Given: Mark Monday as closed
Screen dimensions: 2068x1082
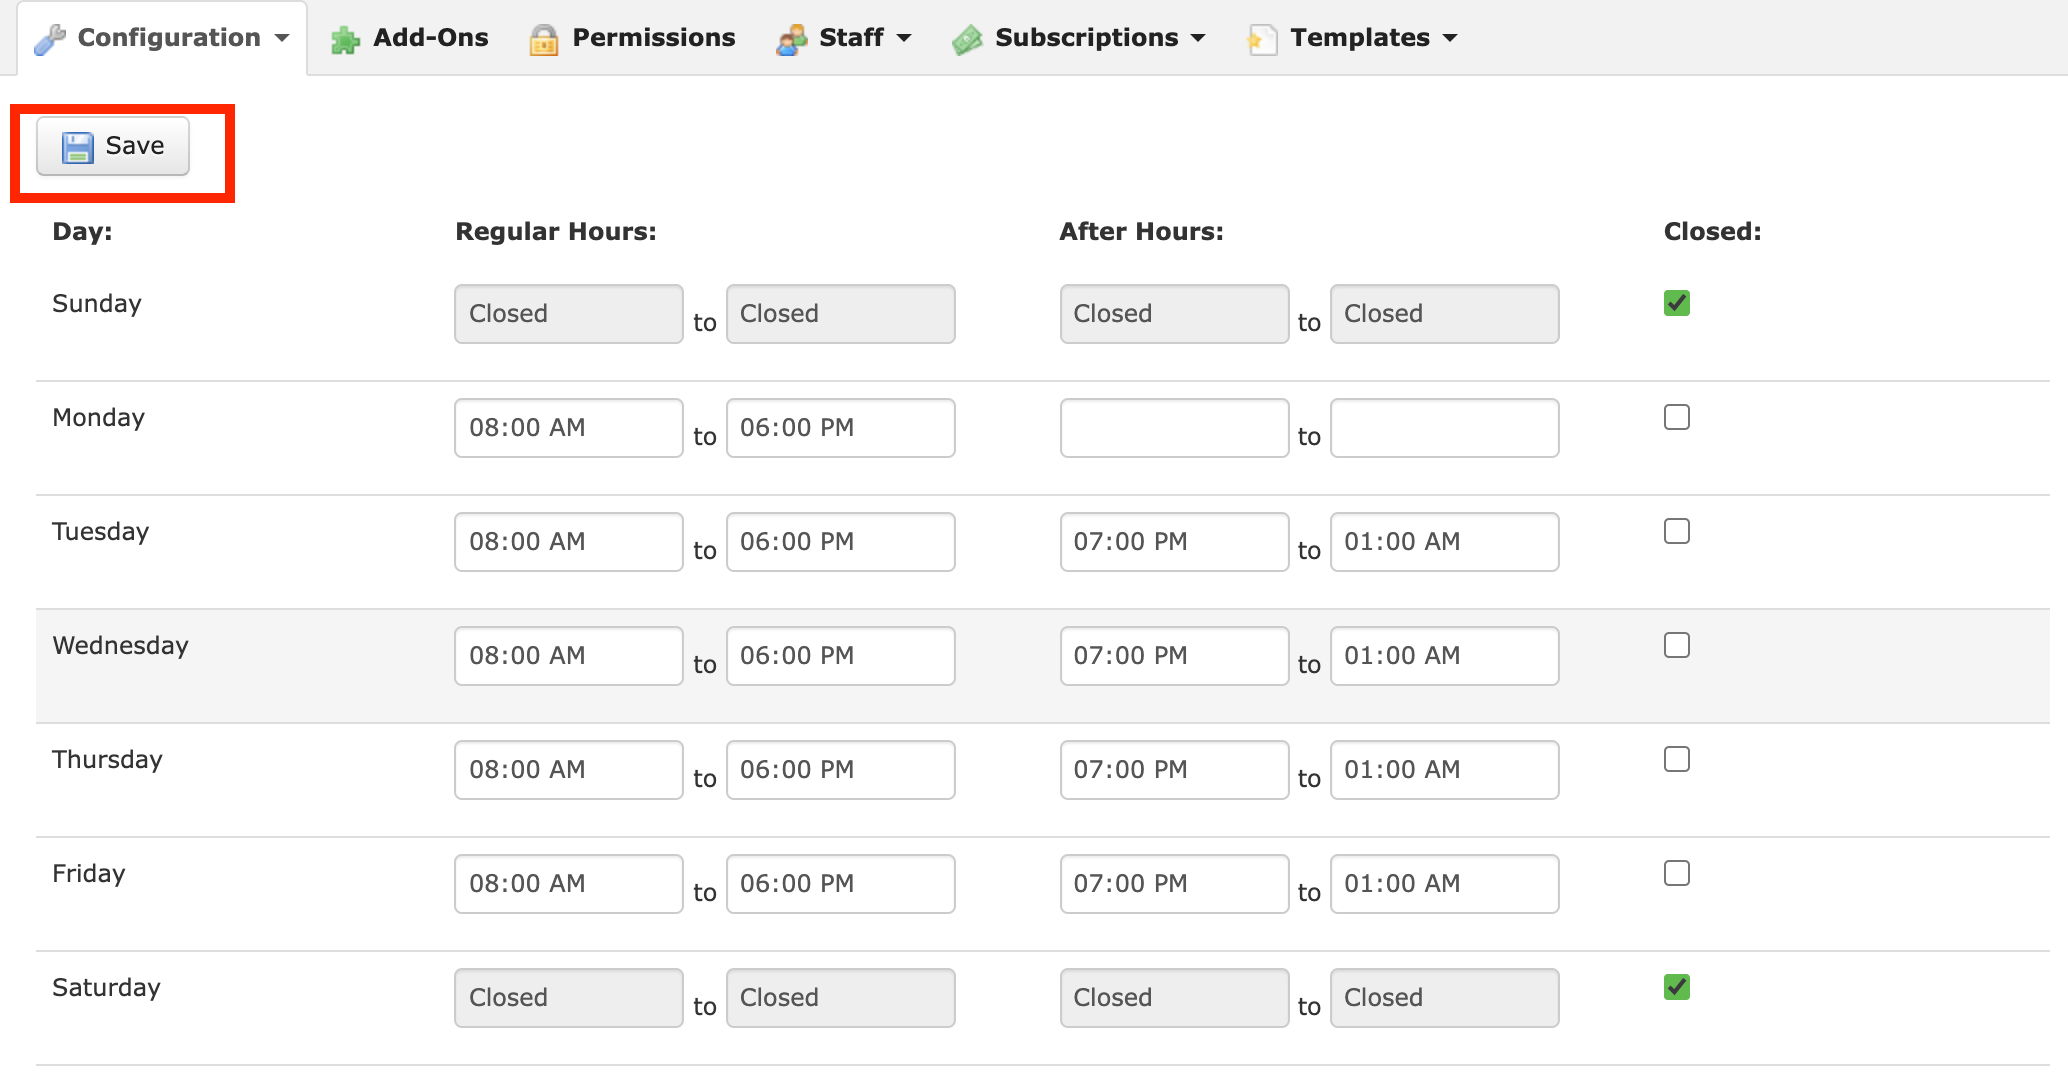Looking at the screenshot, I should 1676,417.
